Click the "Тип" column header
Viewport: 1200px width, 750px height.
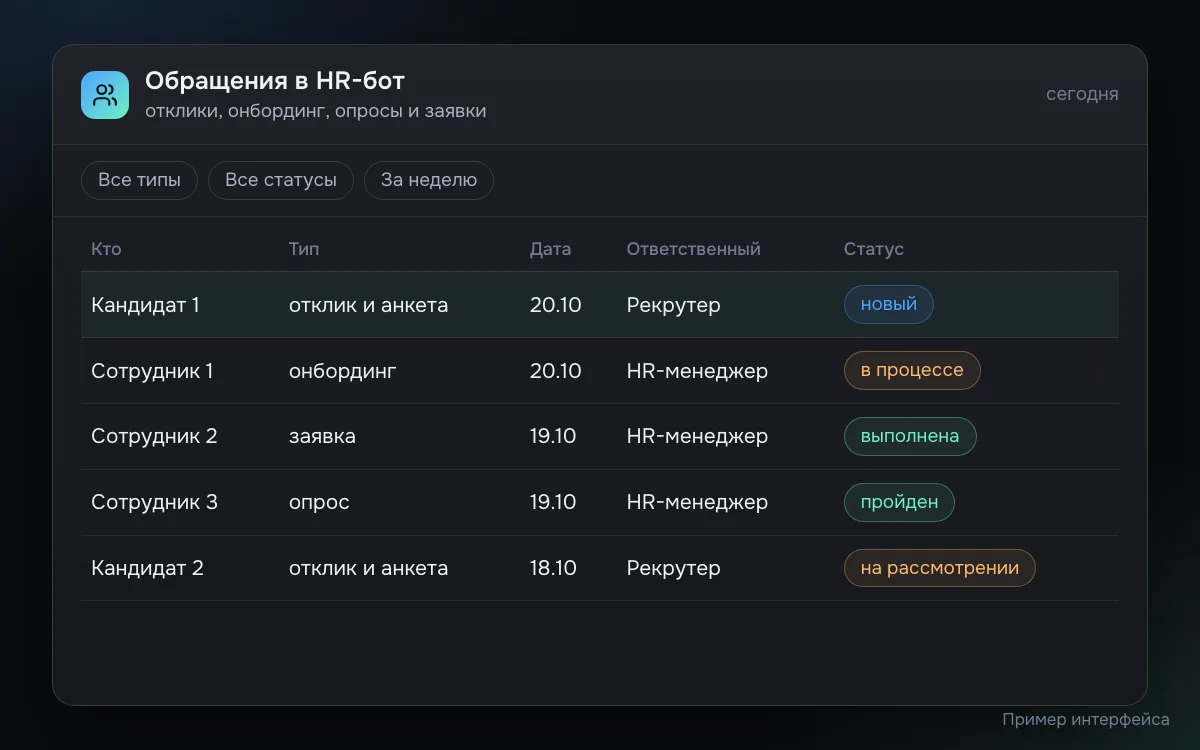[304, 249]
